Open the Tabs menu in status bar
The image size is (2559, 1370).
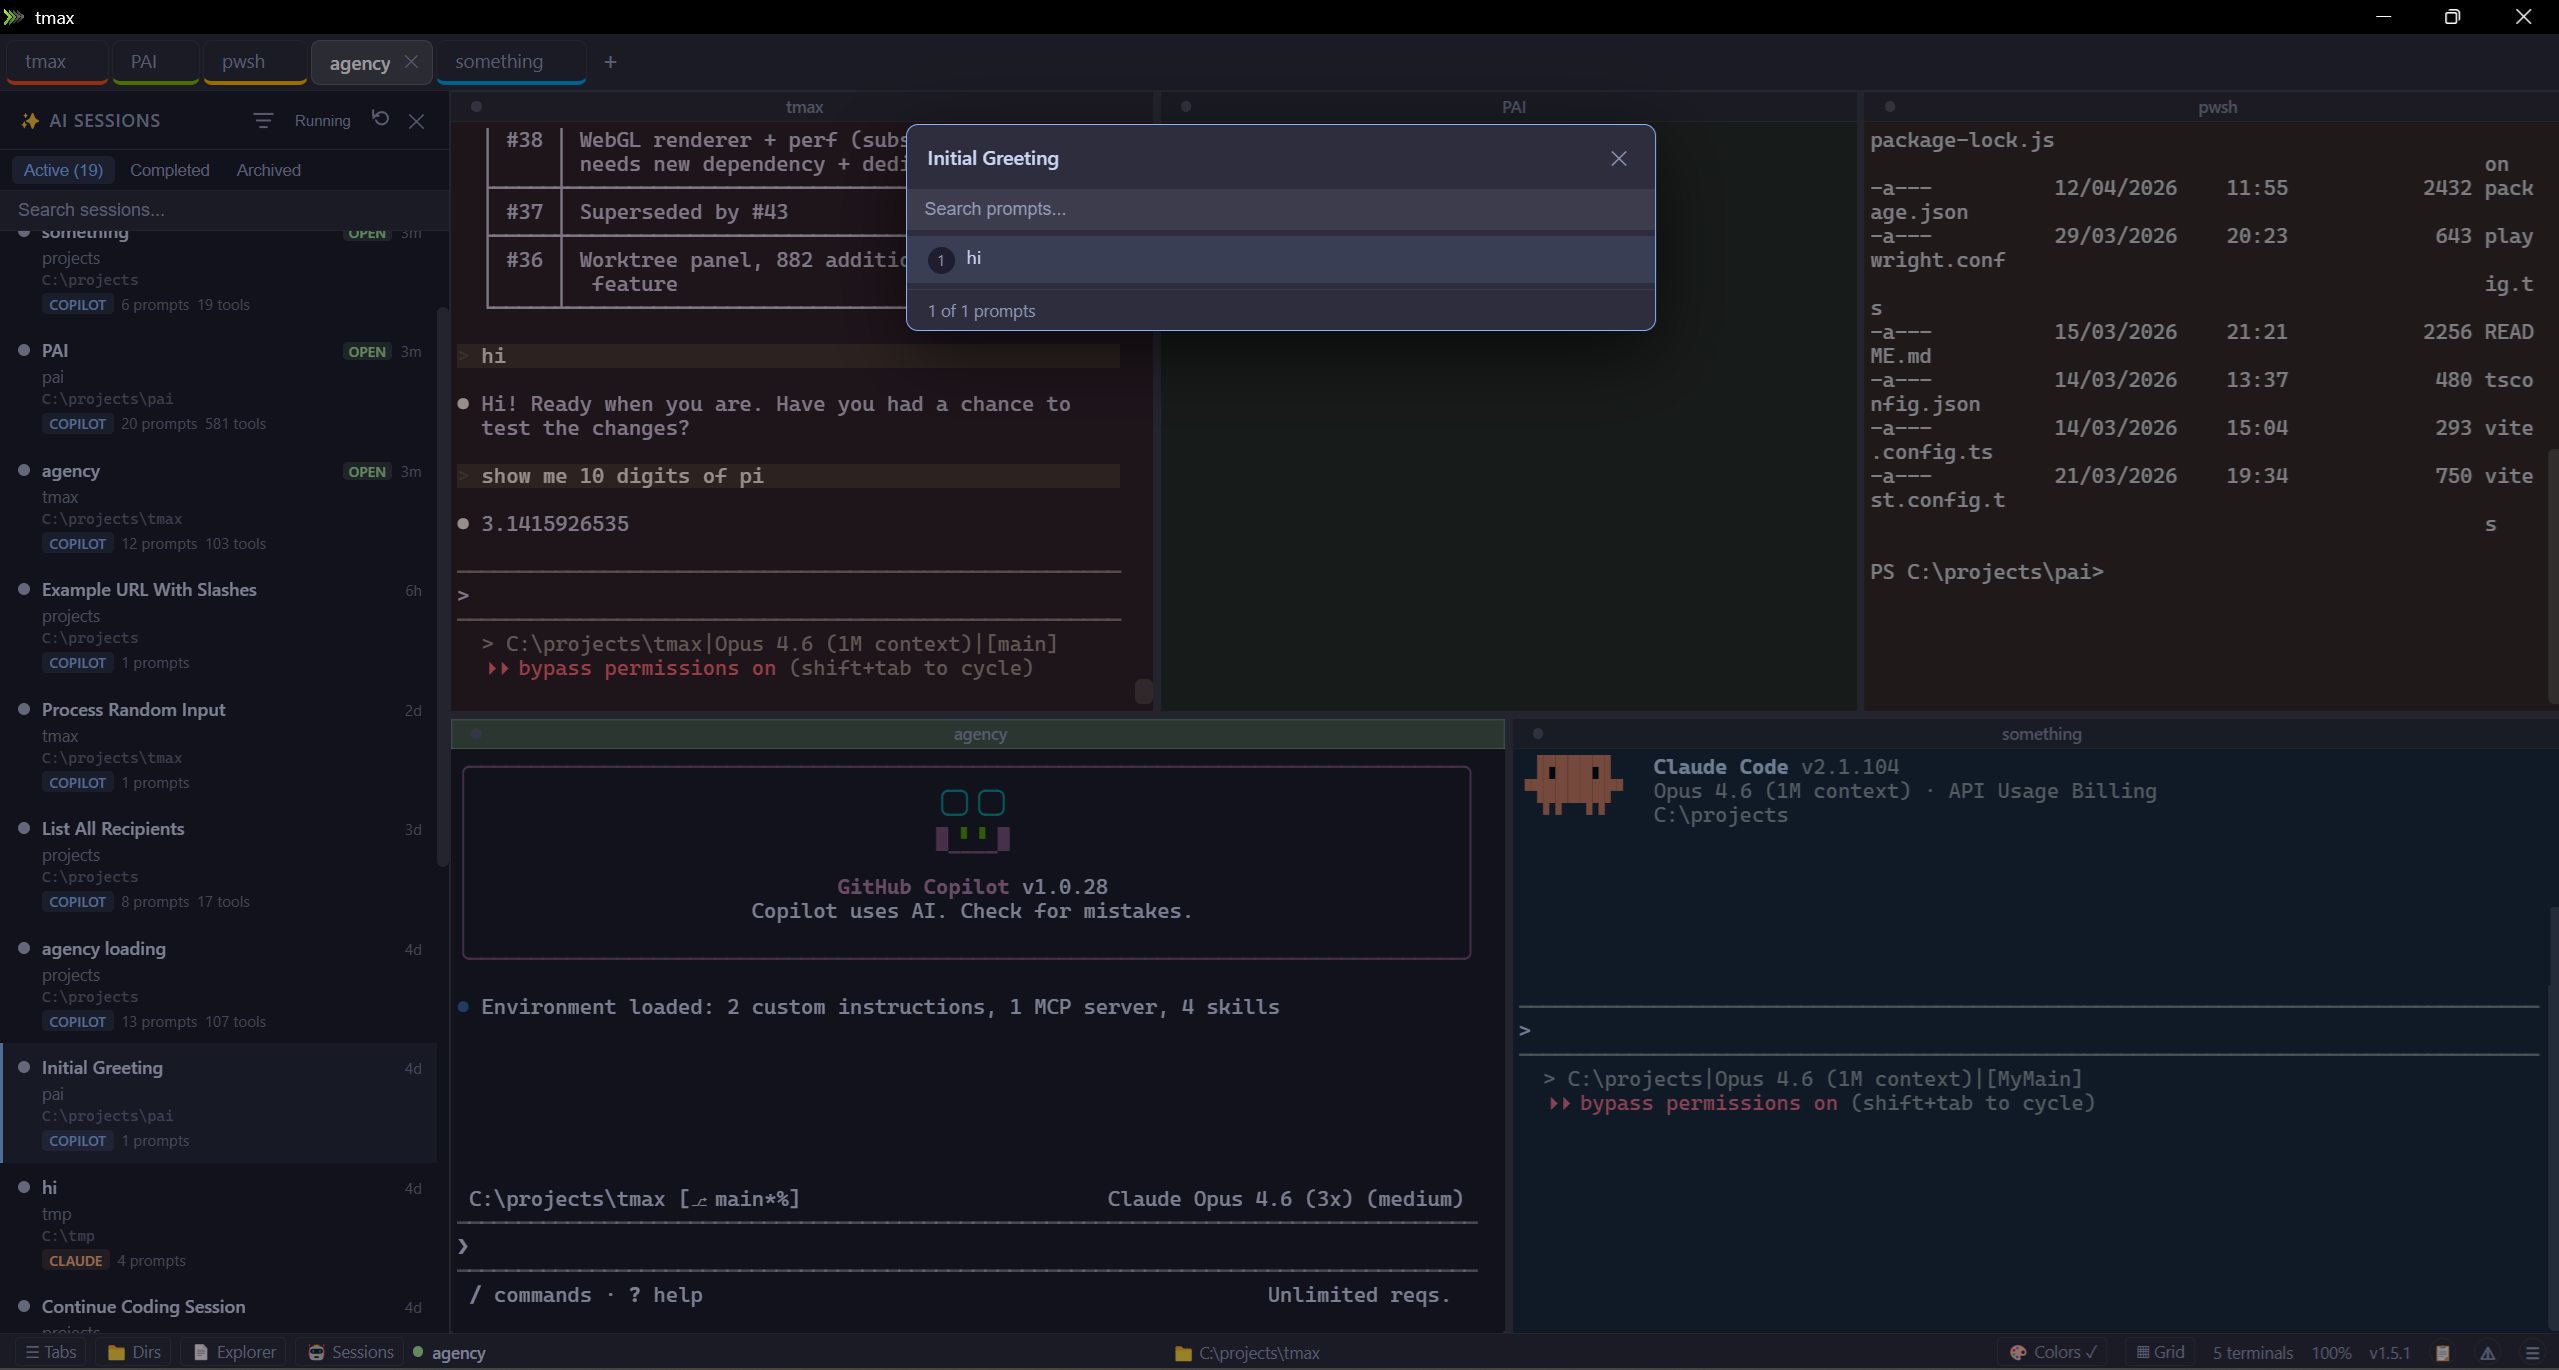pos(50,1352)
